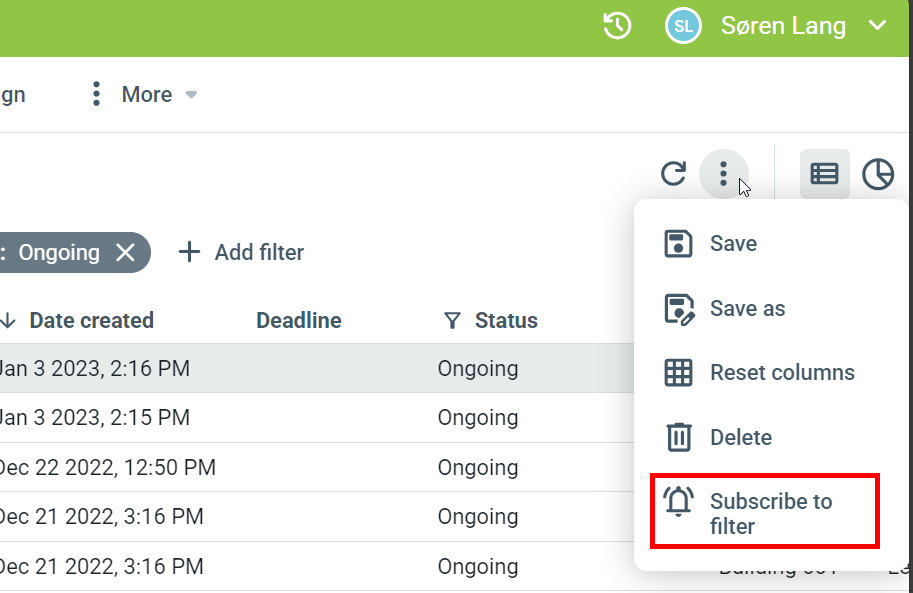The image size is (913, 593).
Task: Switch to list table view
Action: 824,174
